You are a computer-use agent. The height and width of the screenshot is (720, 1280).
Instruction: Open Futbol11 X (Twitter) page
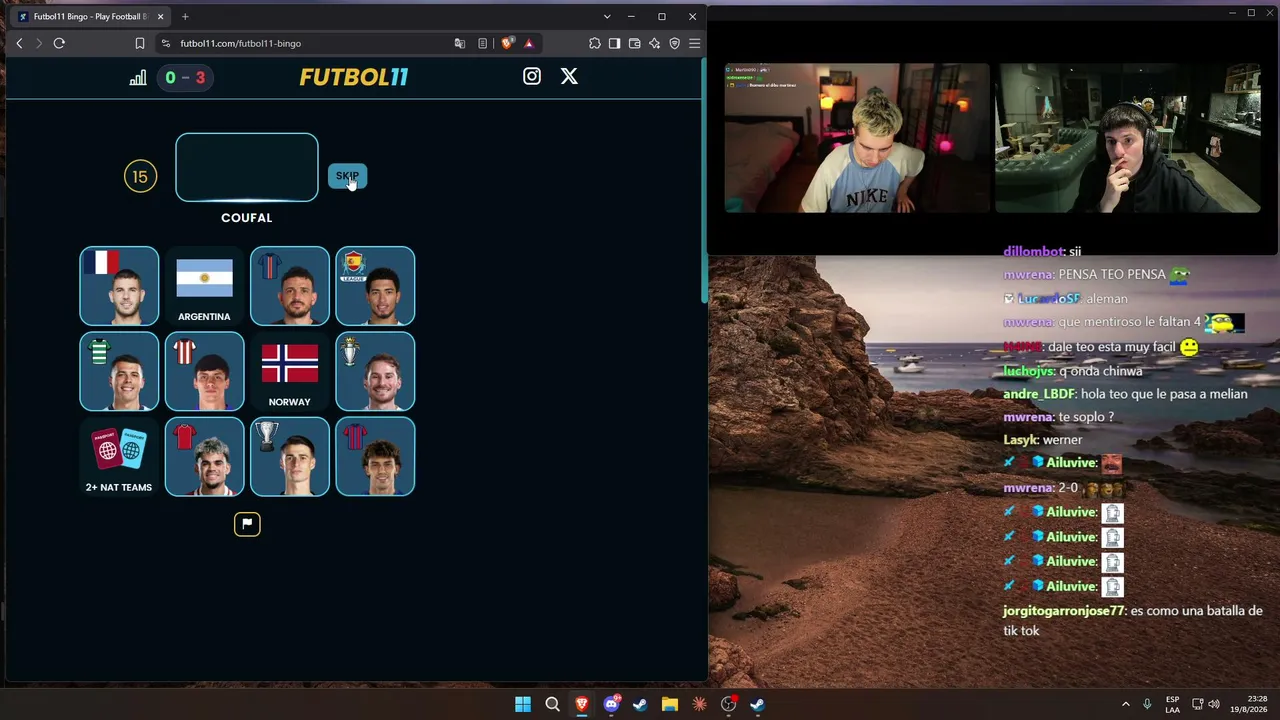pos(569,76)
